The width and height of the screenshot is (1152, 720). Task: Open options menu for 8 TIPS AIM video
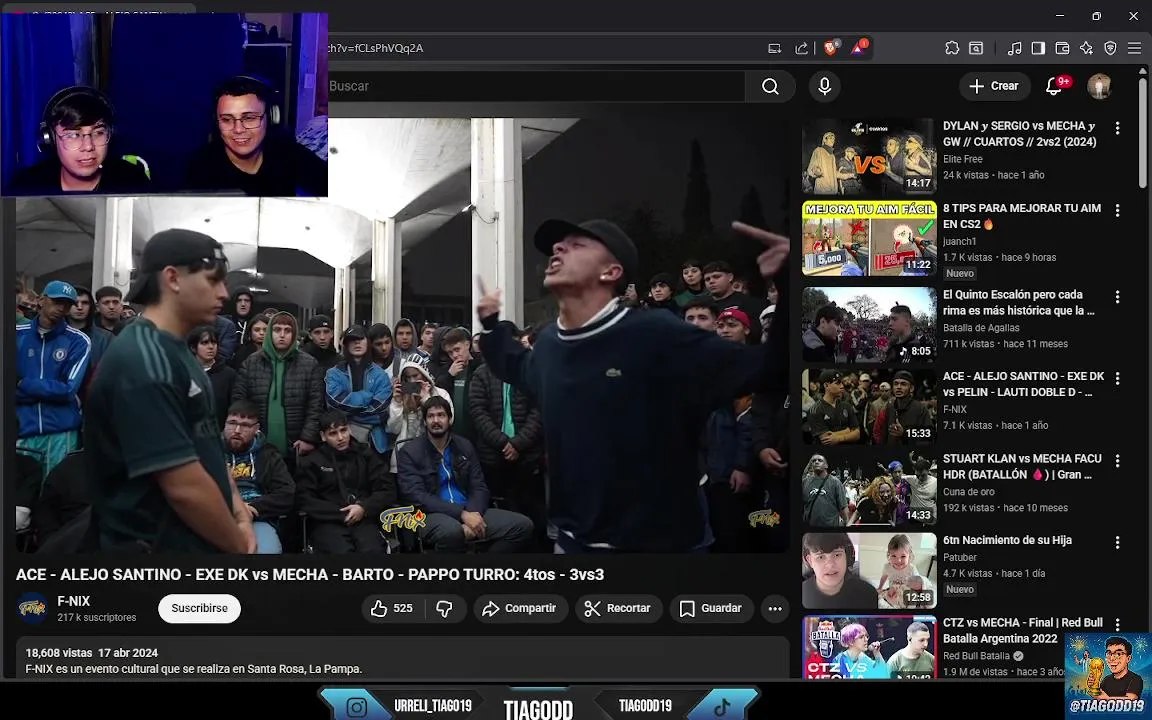point(1117,210)
